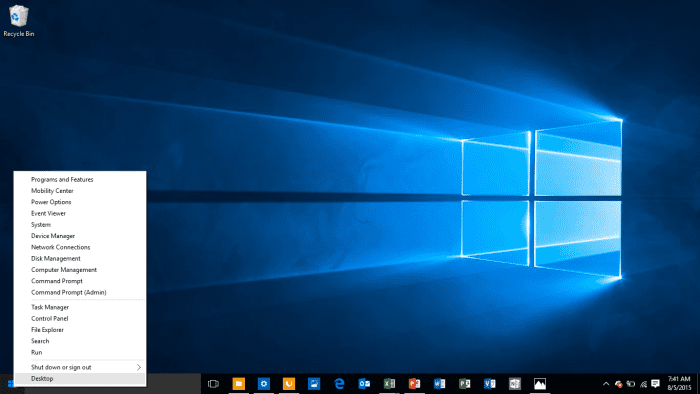Viewport: 700px width, 394px height.
Task: Open the Recycle Bin desktop icon
Action: tap(18, 21)
